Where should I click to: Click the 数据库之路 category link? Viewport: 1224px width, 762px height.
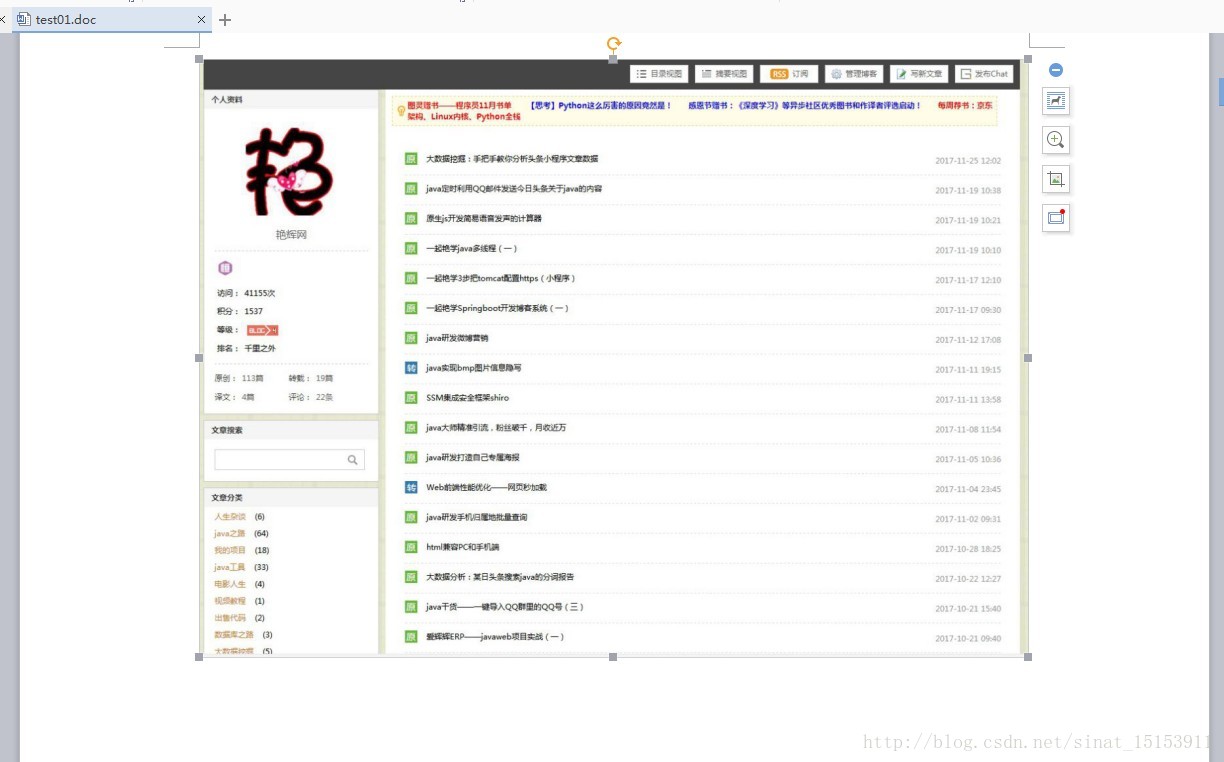tap(234, 635)
